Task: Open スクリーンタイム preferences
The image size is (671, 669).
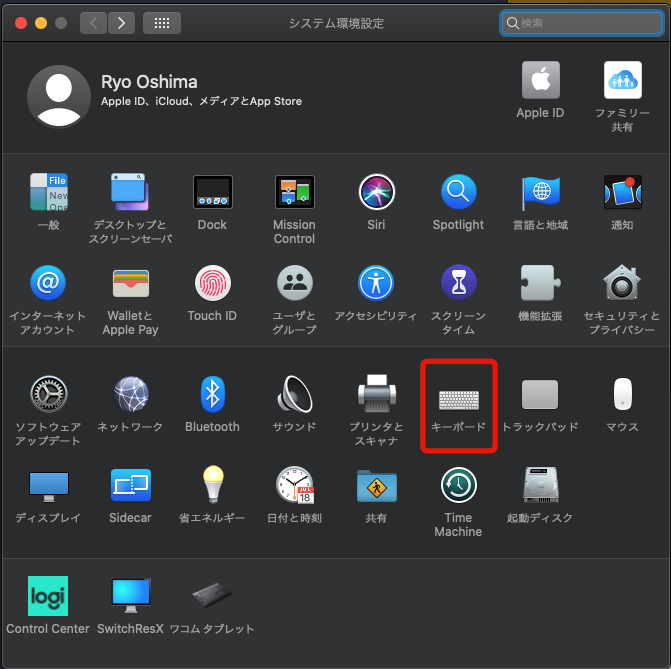Action: (459, 283)
